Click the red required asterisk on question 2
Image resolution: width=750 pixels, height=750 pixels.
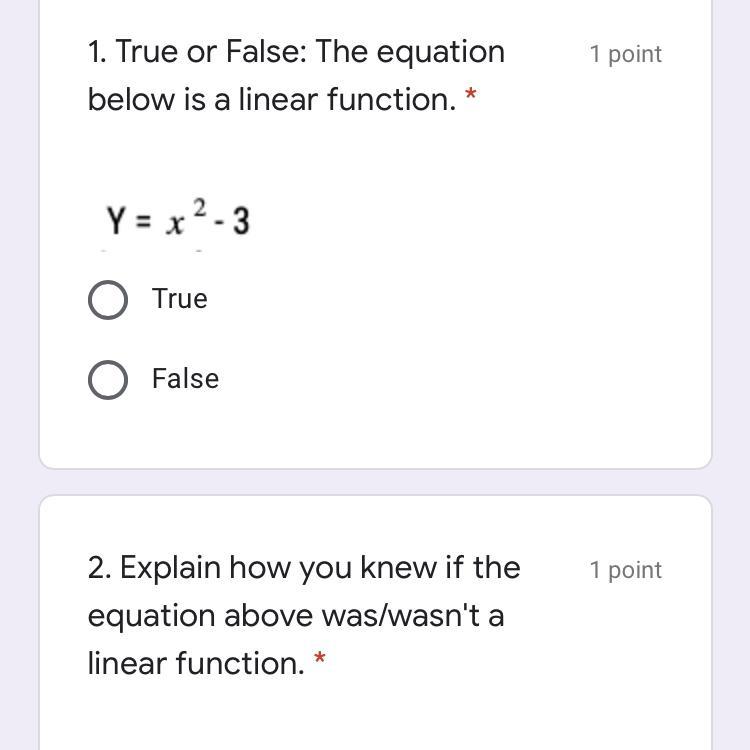point(319,659)
